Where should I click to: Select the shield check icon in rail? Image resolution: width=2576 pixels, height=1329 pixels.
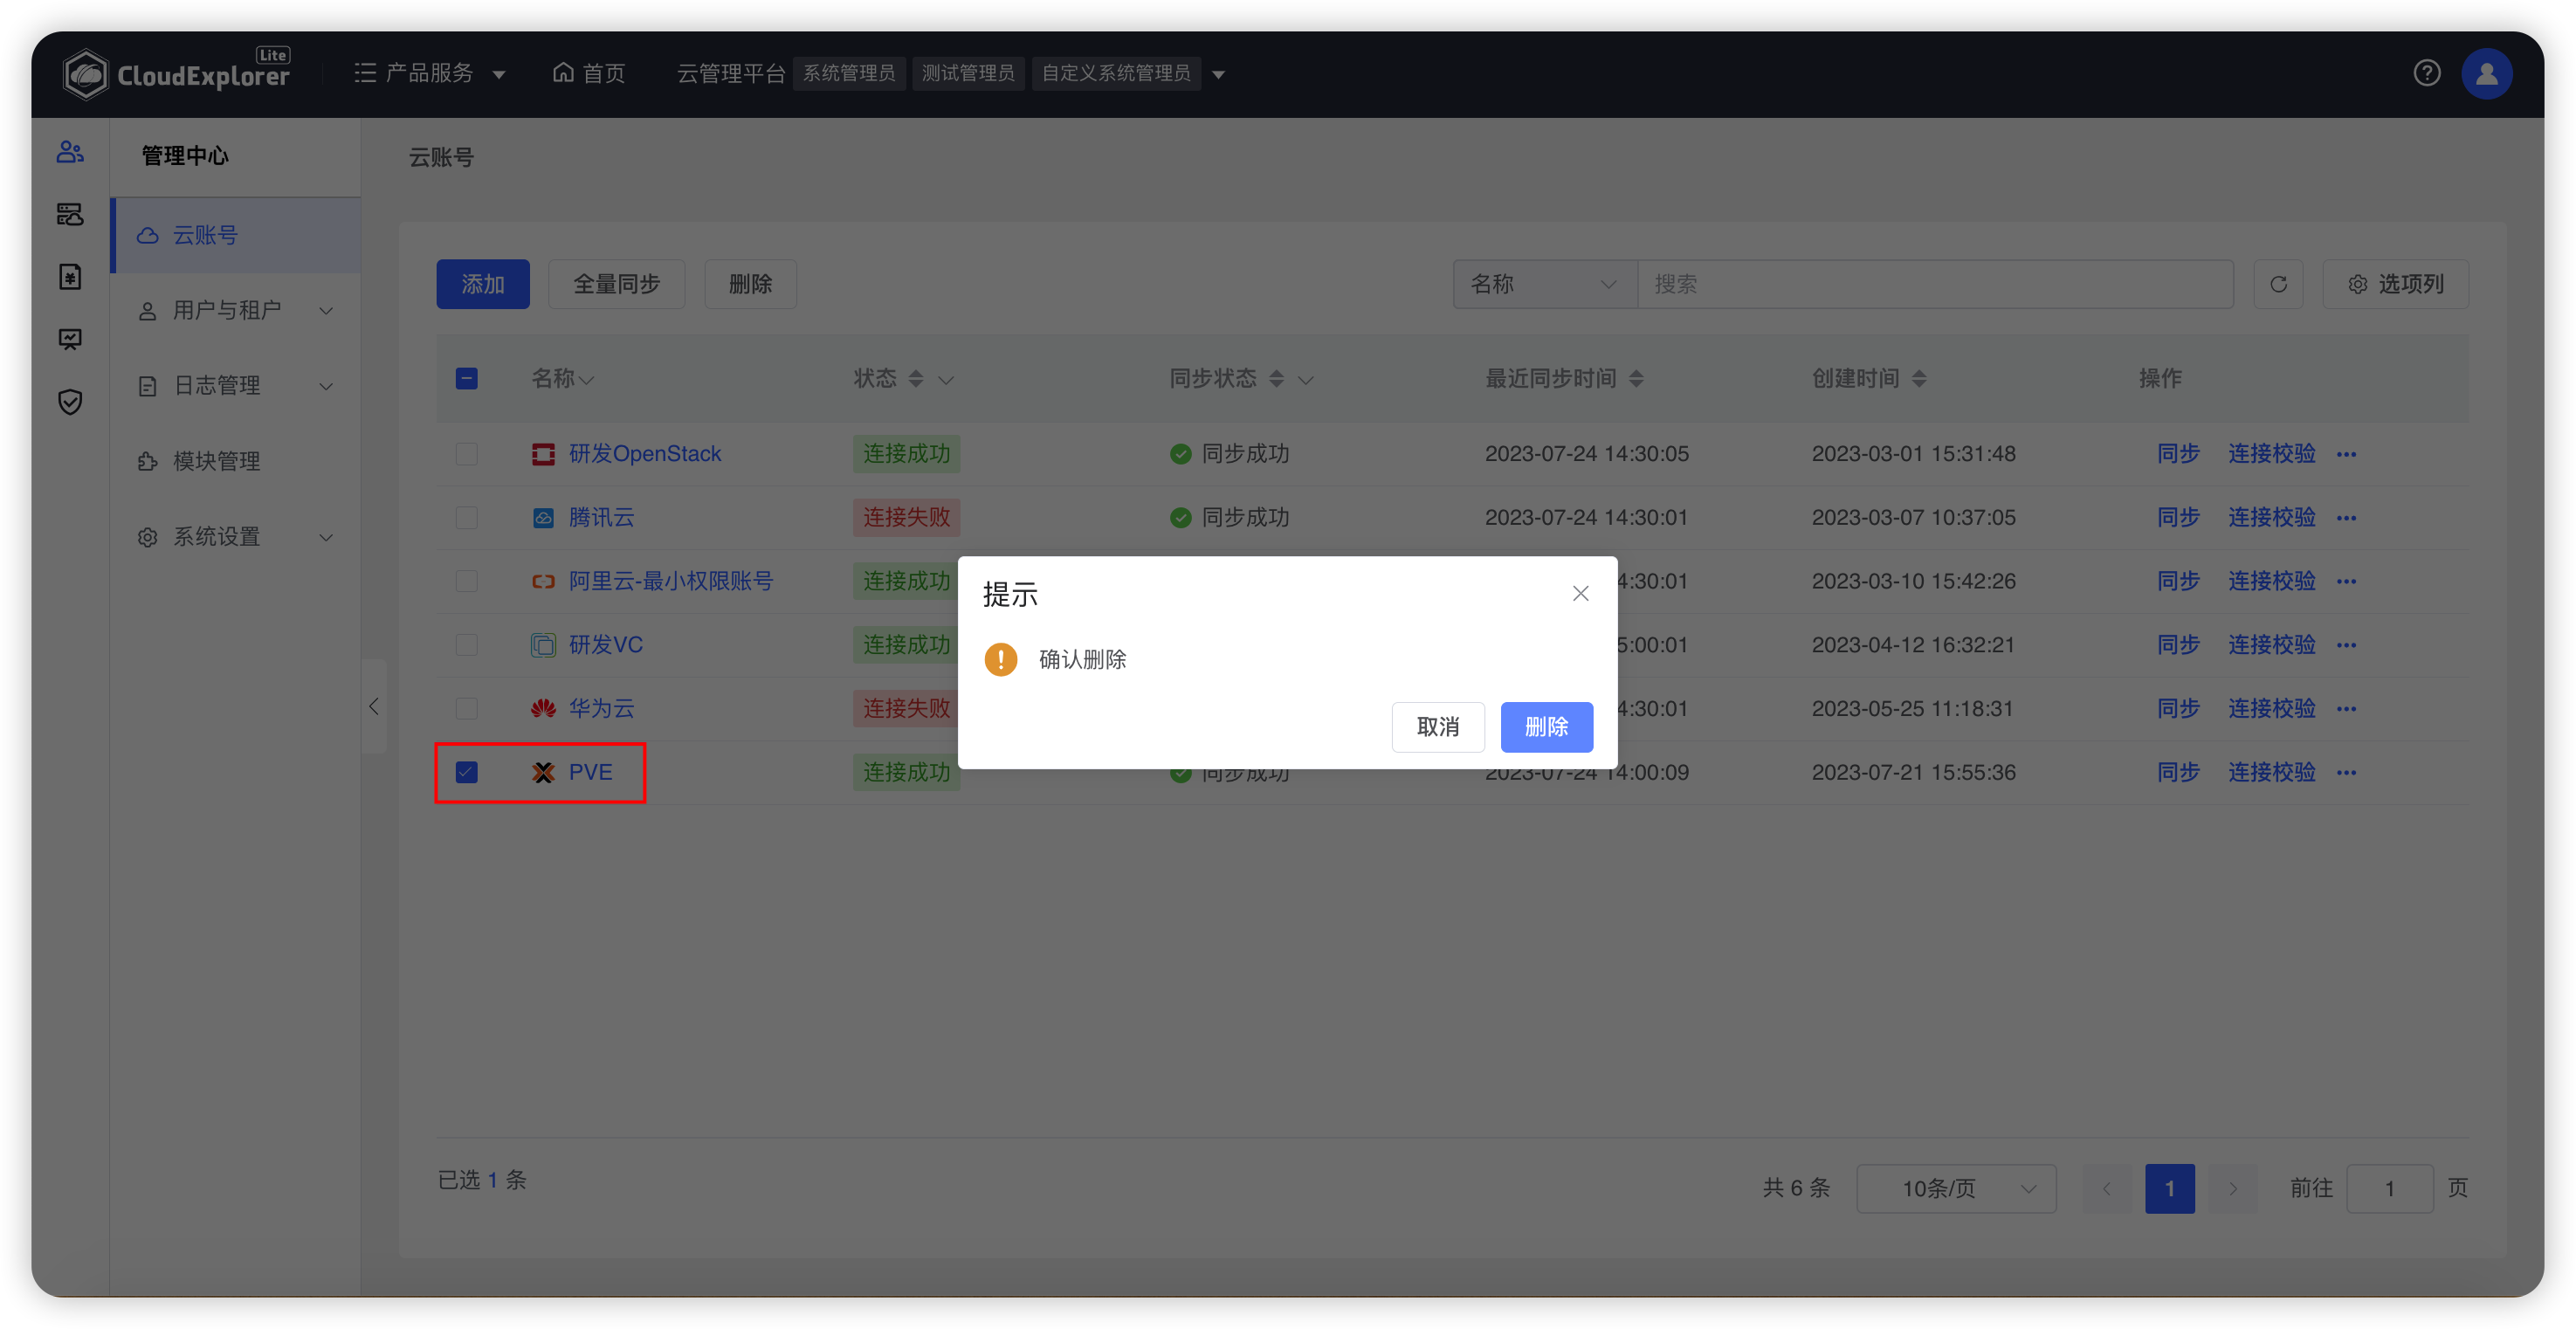pos(70,402)
